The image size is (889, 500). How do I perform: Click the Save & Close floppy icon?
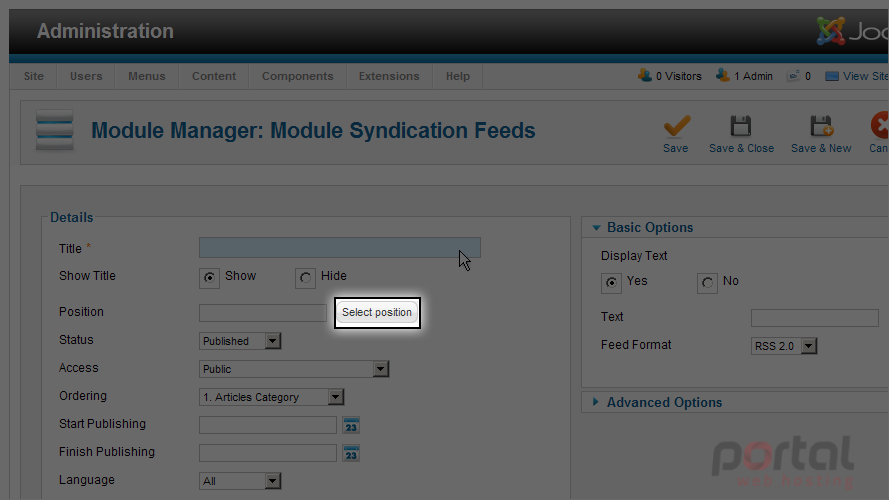click(x=740, y=126)
